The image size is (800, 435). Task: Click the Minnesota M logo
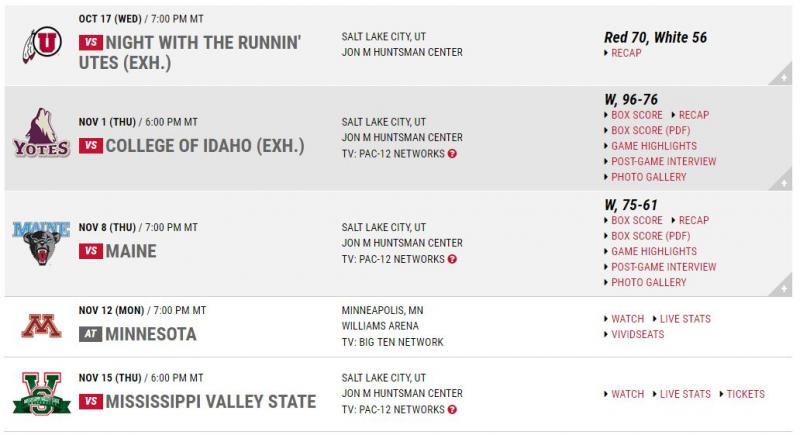pyautogui.click(x=41, y=326)
